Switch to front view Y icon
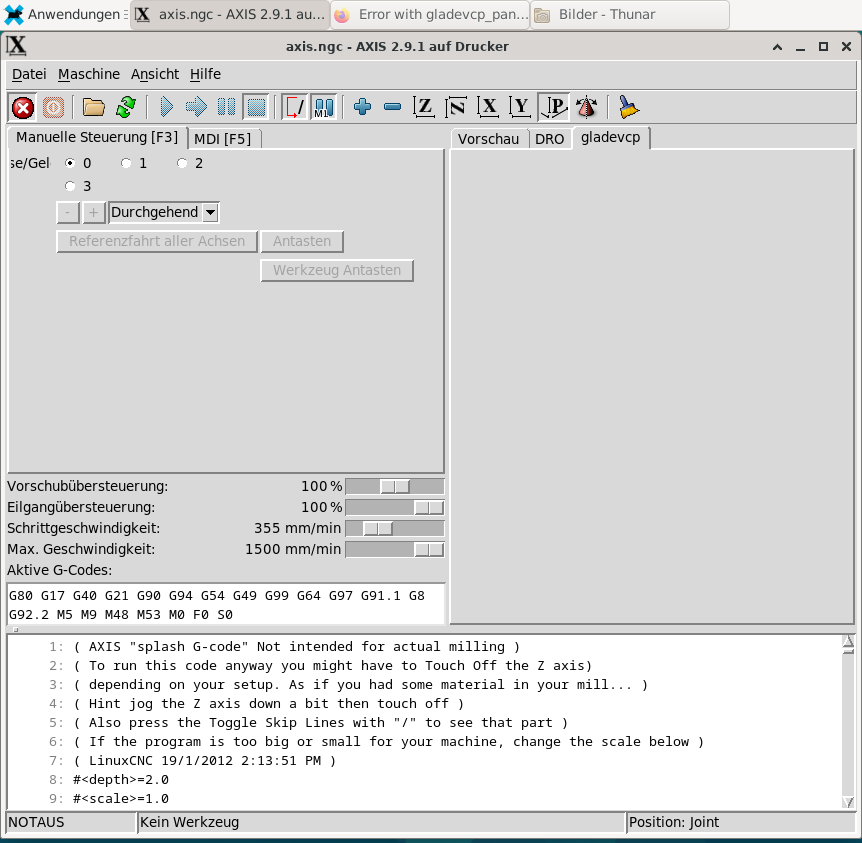The height and width of the screenshot is (843, 862). [520, 107]
